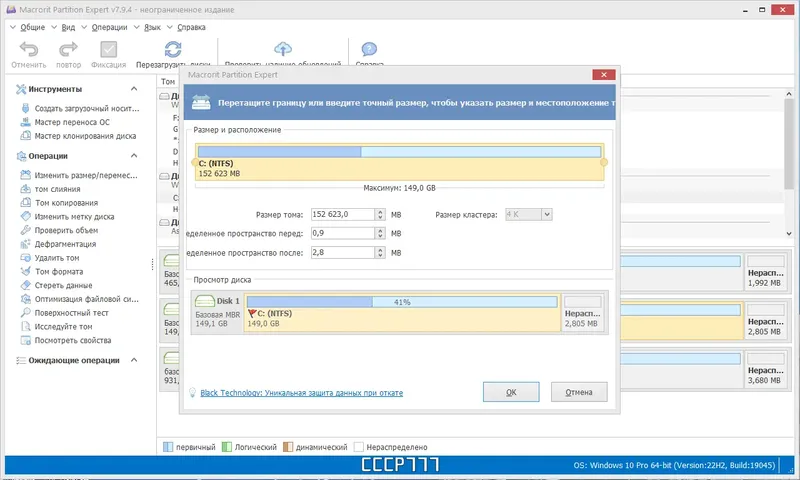
Task: Click the Help (Справка) question bubble icon
Action: (x=369, y=49)
